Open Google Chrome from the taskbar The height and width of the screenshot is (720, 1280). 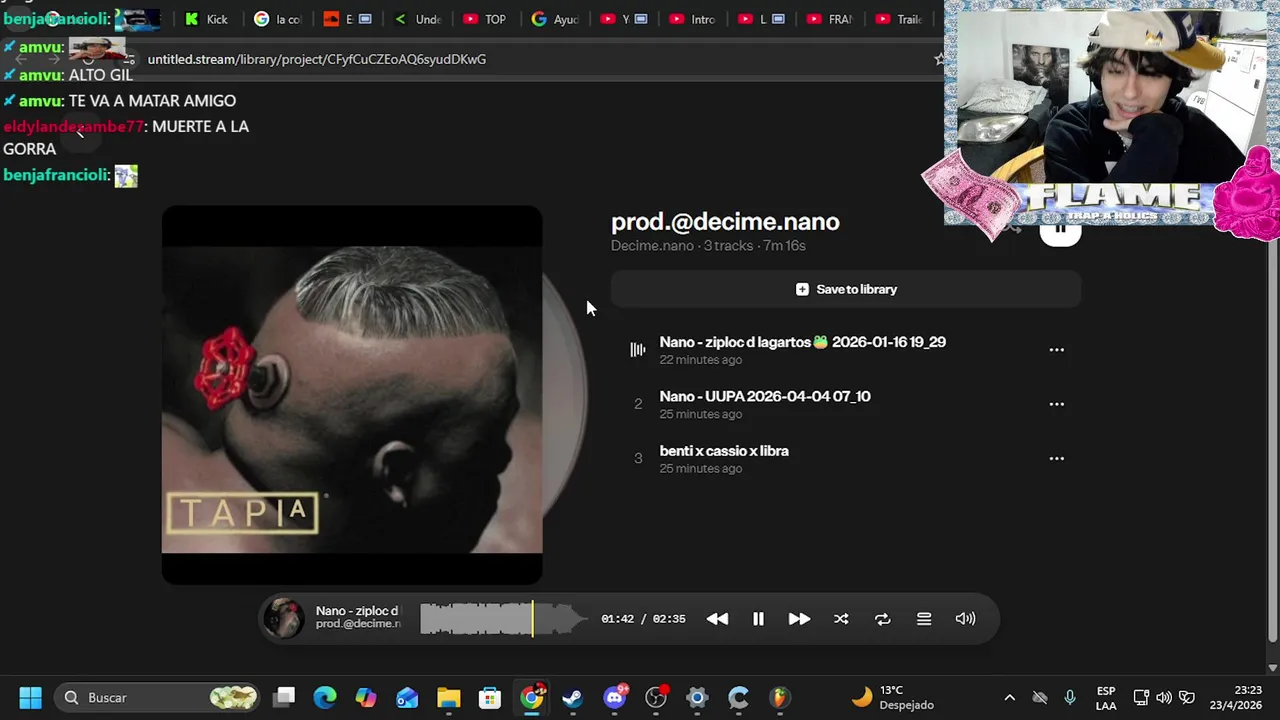coord(532,697)
